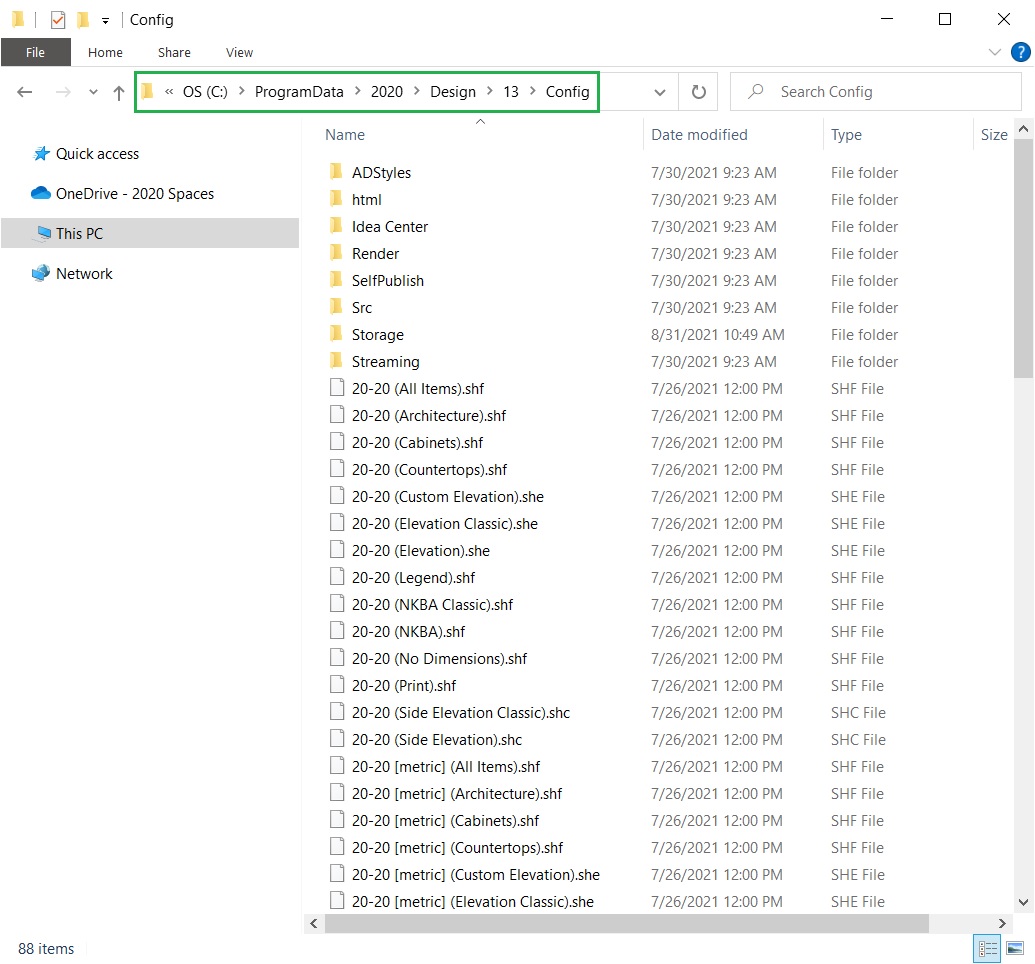Image resolution: width=1035 pixels, height=964 pixels.
Task: Select the Idea Center folder icon
Action: (x=336, y=226)
